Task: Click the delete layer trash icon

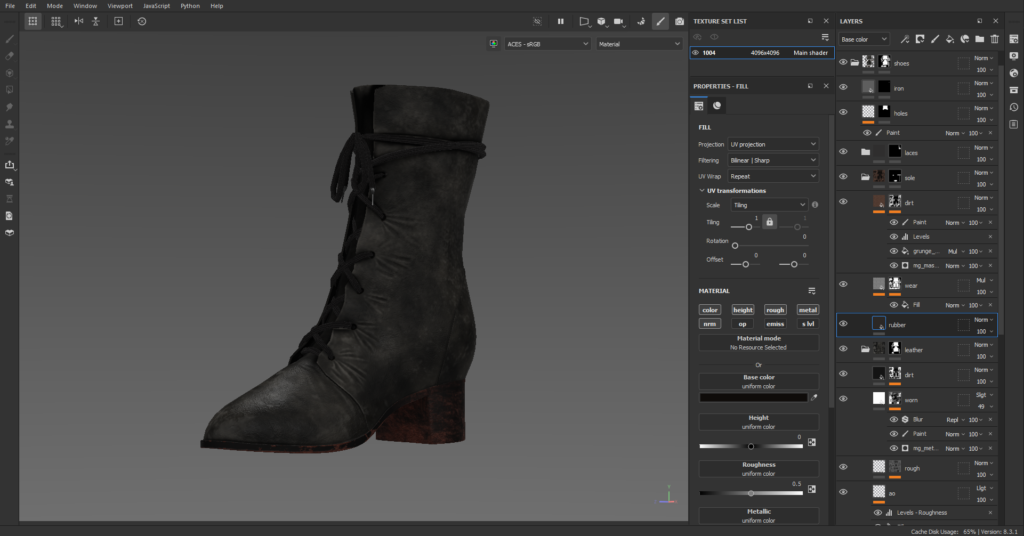Action: (994, 39)
